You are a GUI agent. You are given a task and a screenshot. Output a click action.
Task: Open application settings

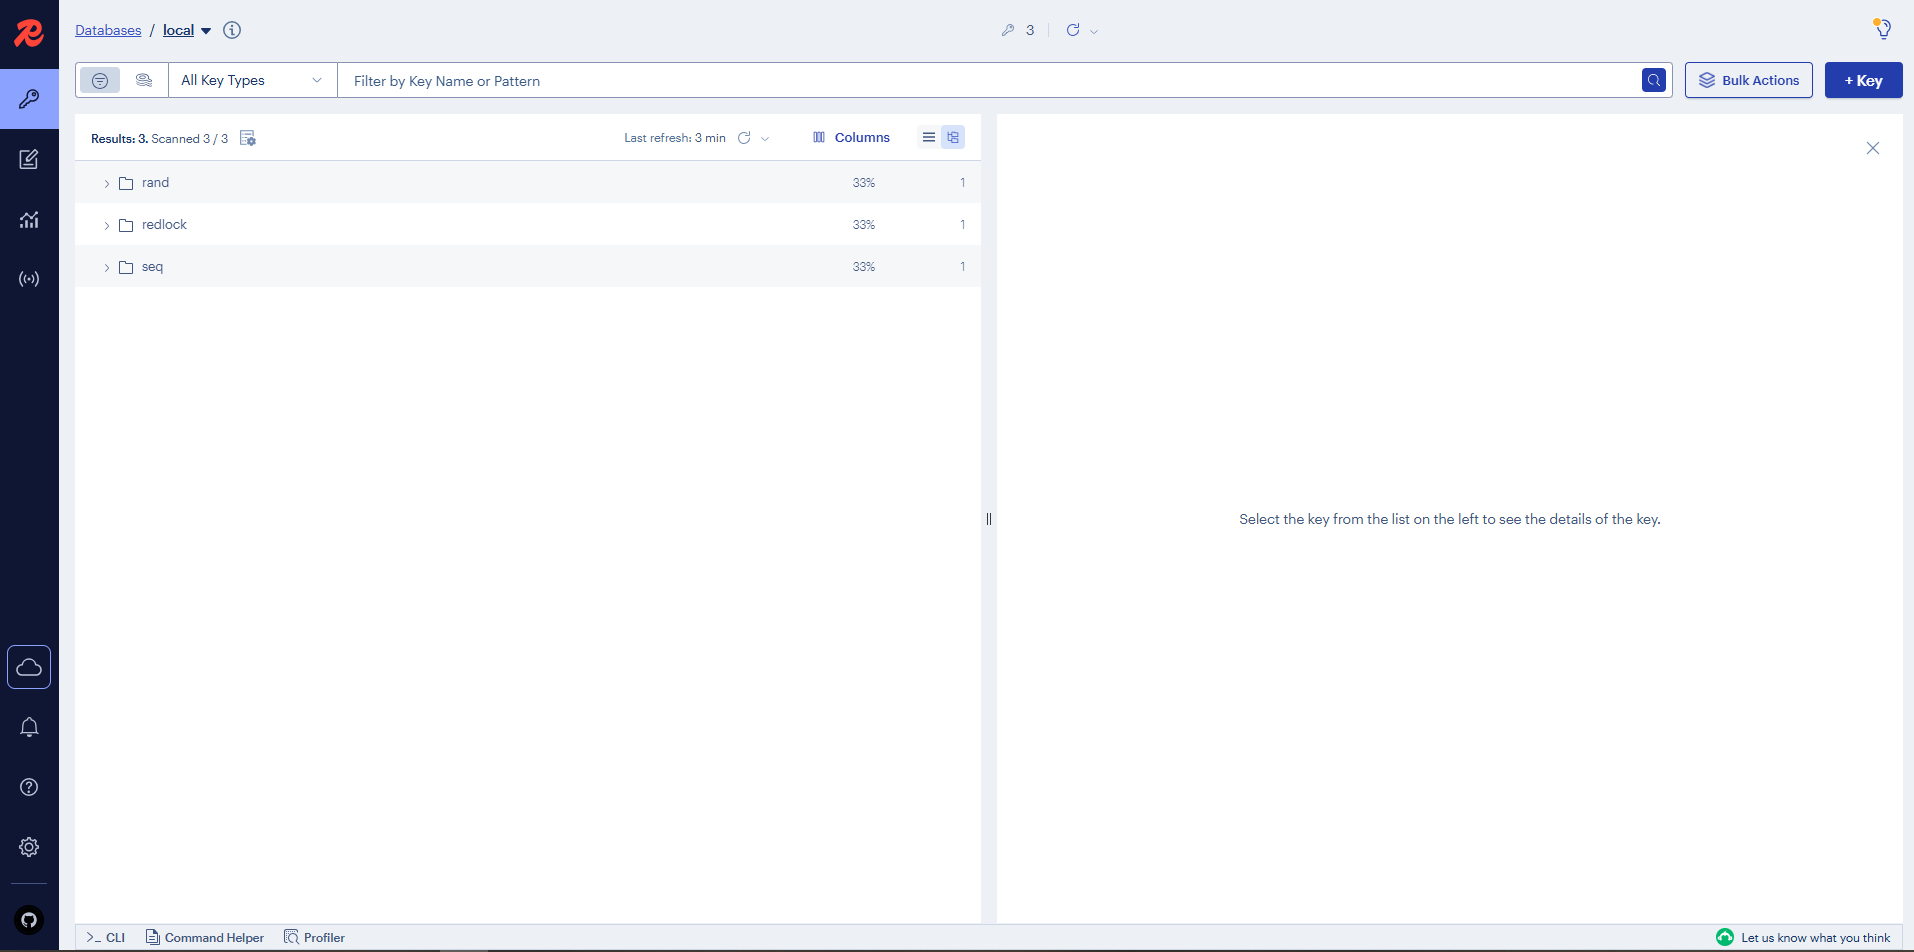pos(29,847)
